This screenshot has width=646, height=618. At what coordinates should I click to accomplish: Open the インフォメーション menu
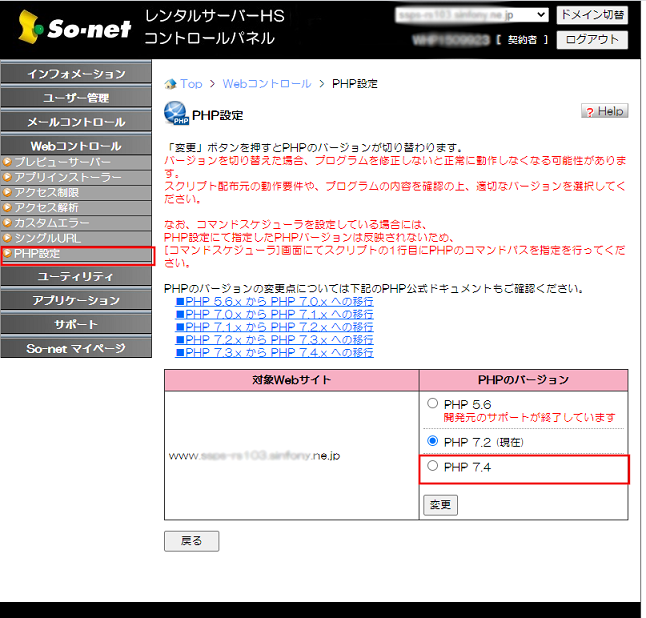pos(76,74)
